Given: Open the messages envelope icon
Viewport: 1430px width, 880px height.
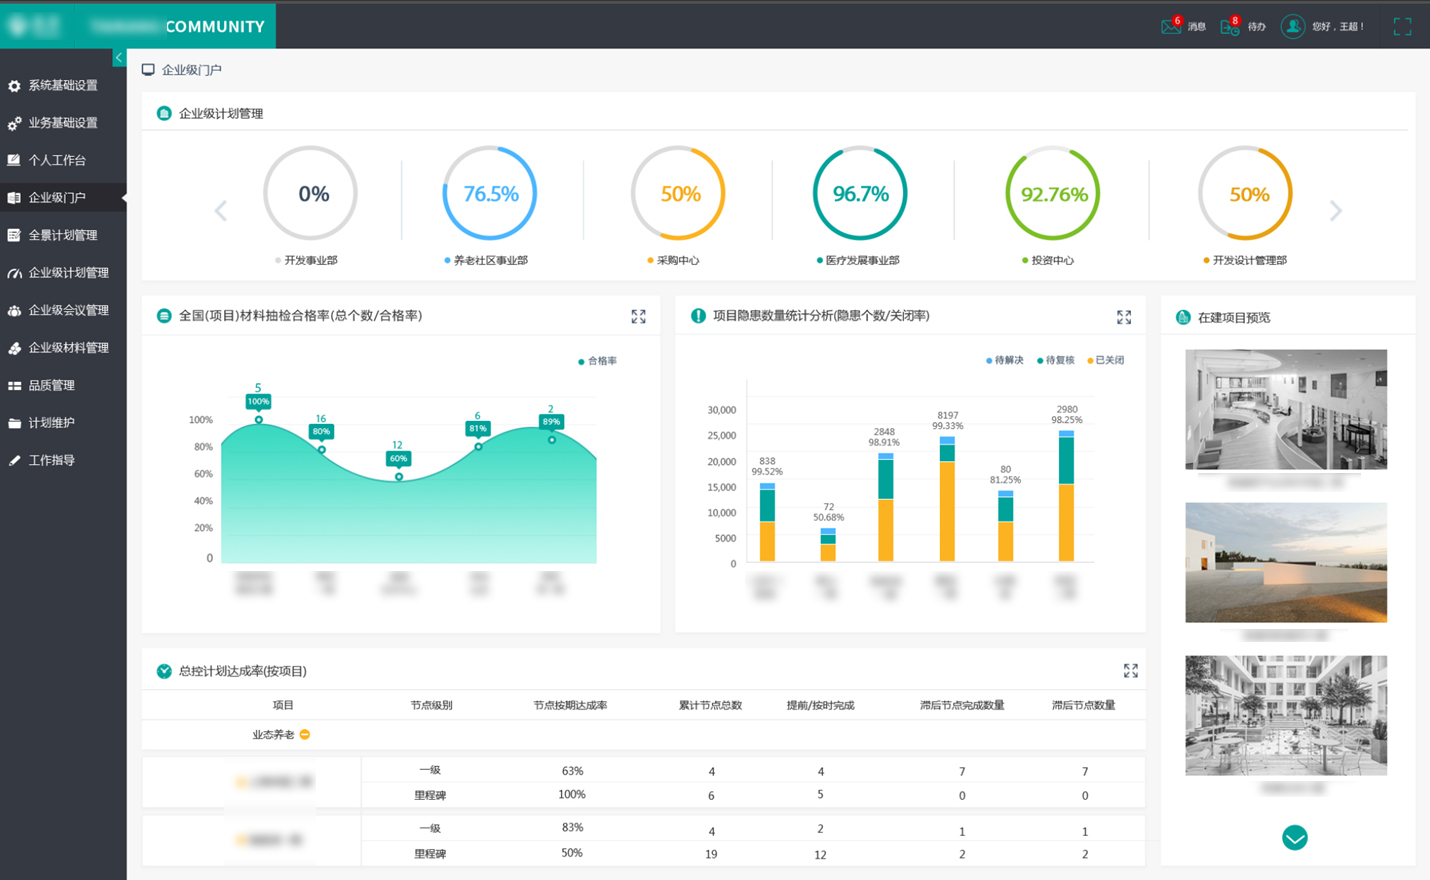Looking at the screenshot, I should 1170,27.
